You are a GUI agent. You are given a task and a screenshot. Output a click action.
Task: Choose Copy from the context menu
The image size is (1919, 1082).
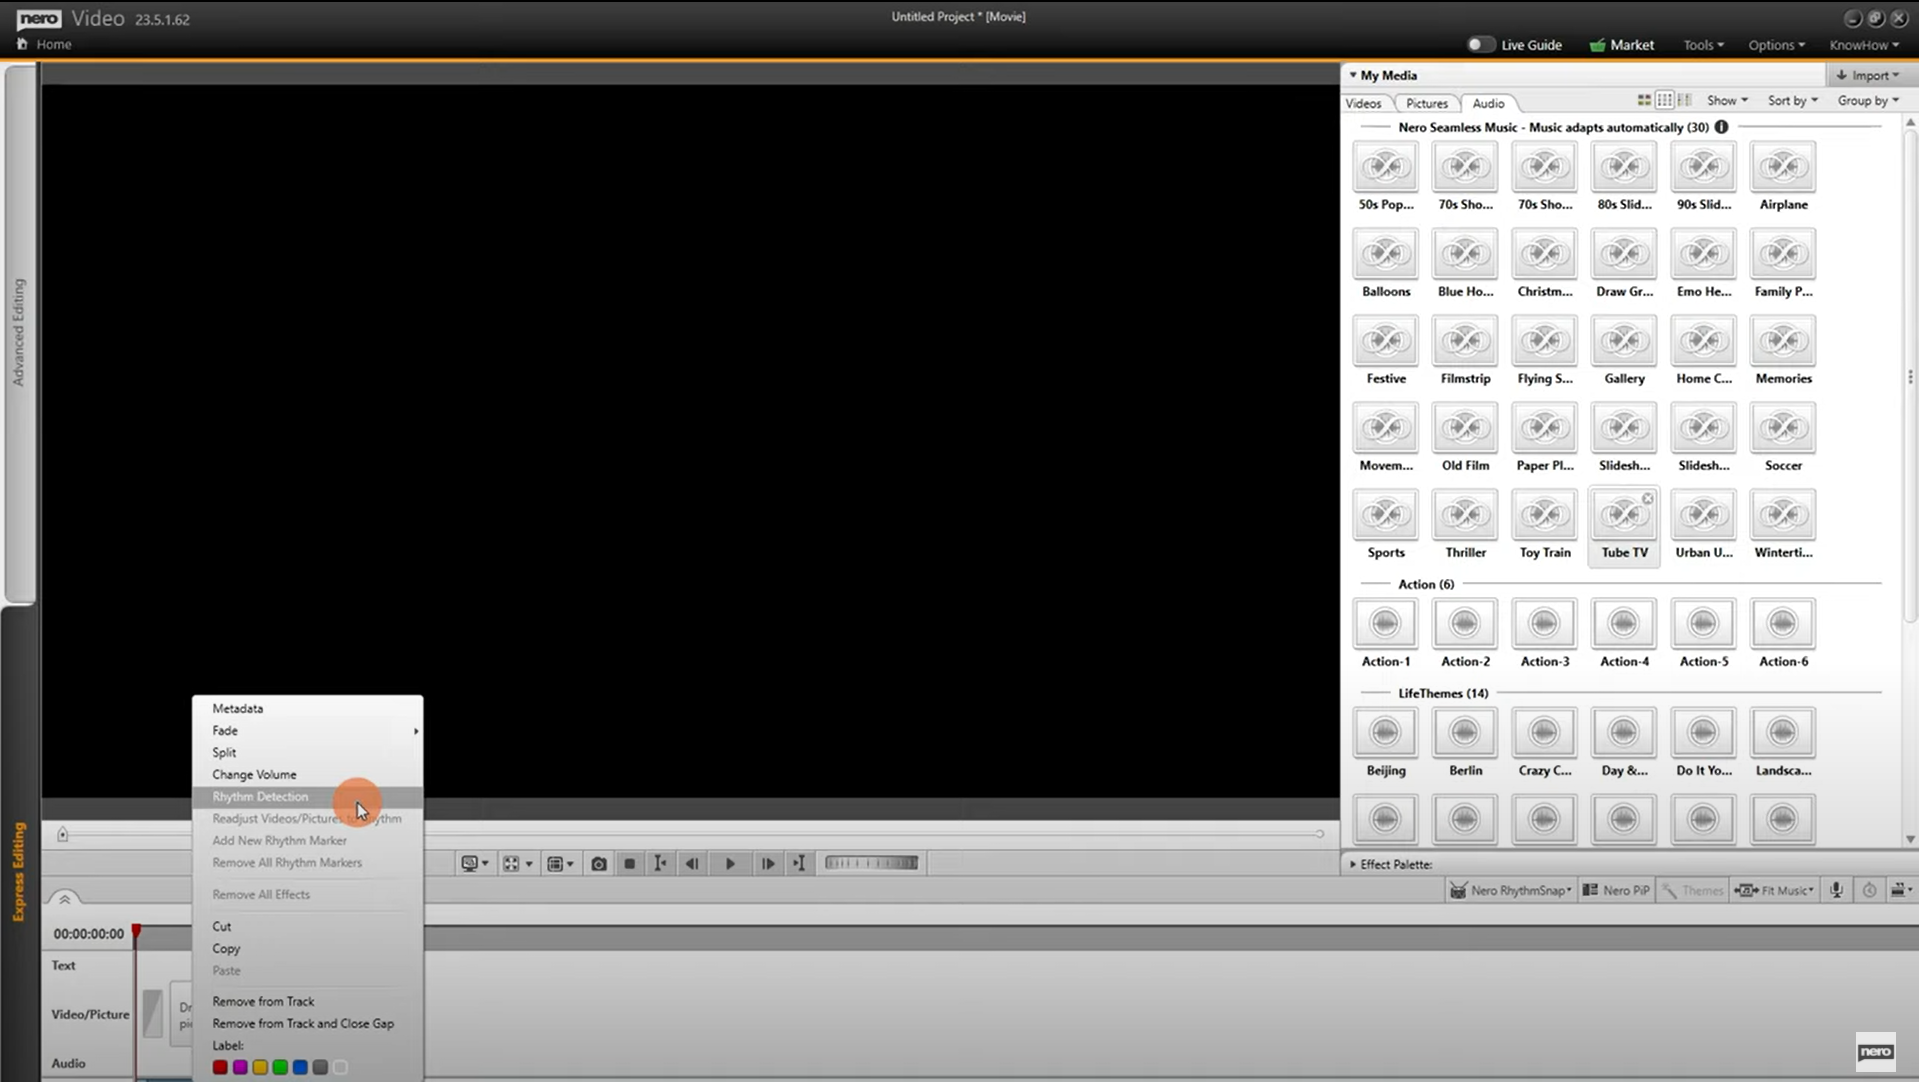pyautogui.click(x=307, y=948)
